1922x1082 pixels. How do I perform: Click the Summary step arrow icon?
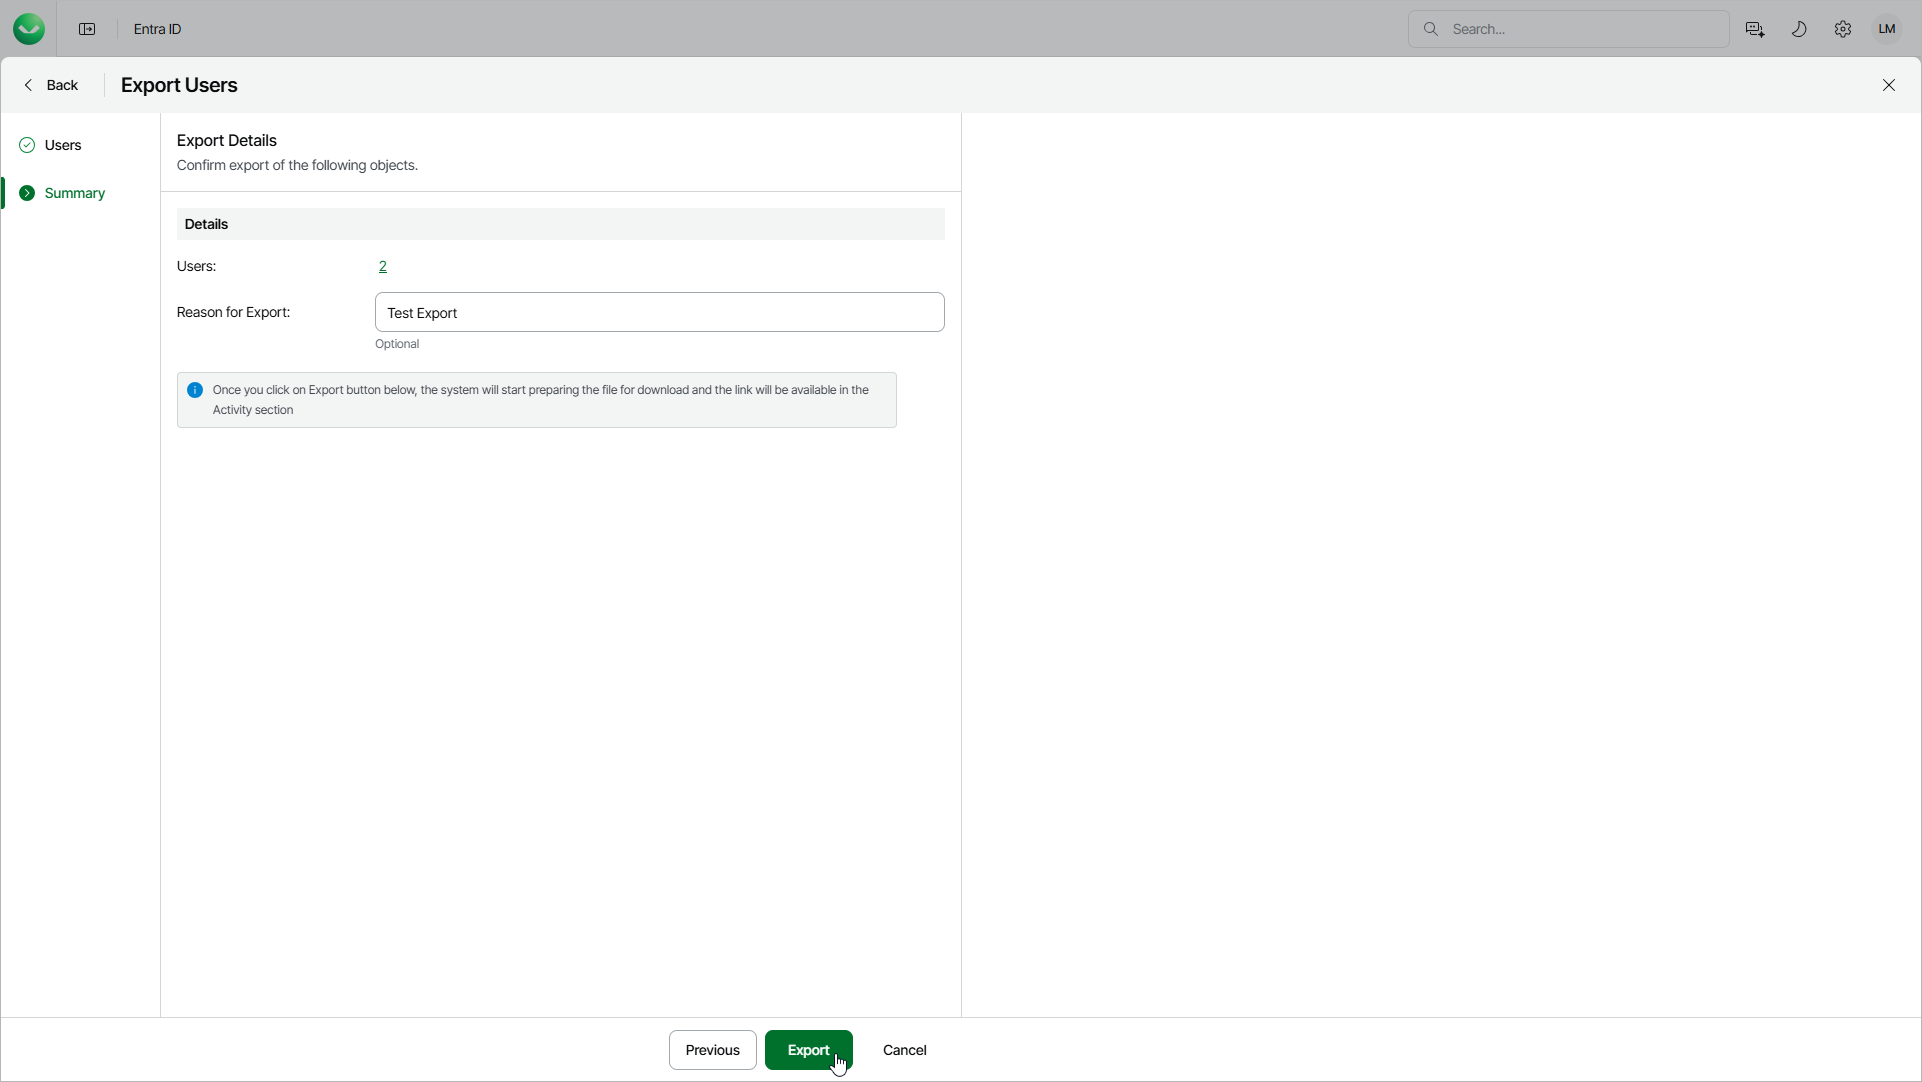pyautogui.click(x=27, y=193)
